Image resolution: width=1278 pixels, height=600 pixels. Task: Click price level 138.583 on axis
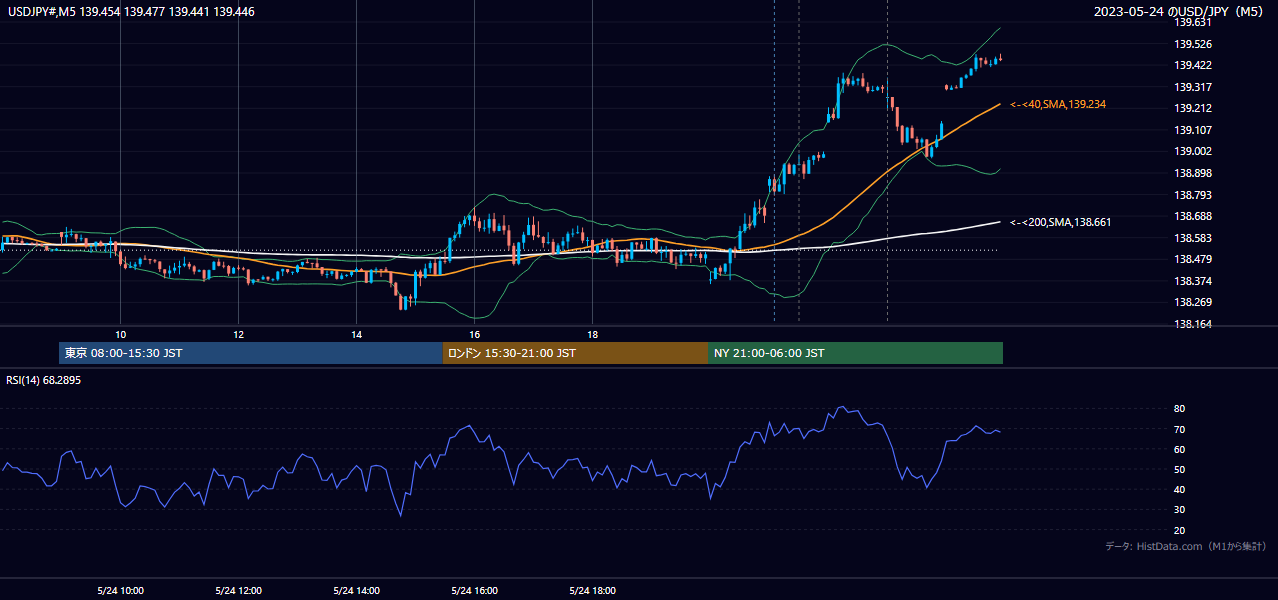point(1193,238)
